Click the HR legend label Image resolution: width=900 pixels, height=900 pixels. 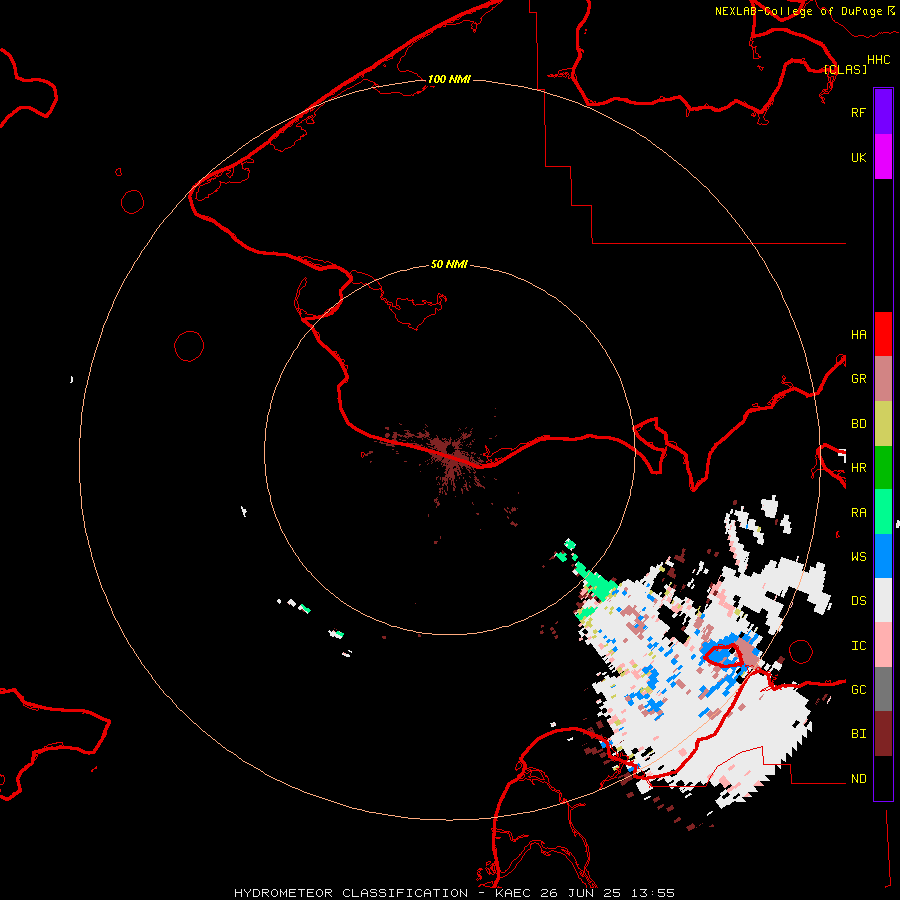[858, 468]
